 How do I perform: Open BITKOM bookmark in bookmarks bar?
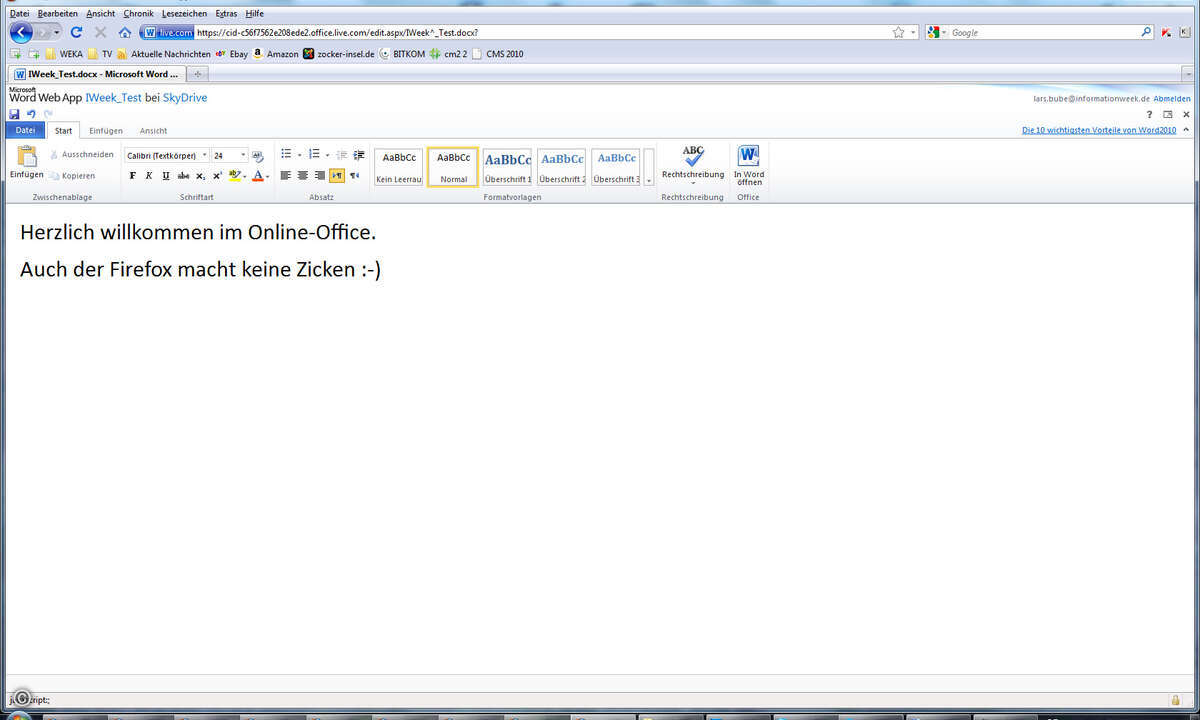click(402, 54)
